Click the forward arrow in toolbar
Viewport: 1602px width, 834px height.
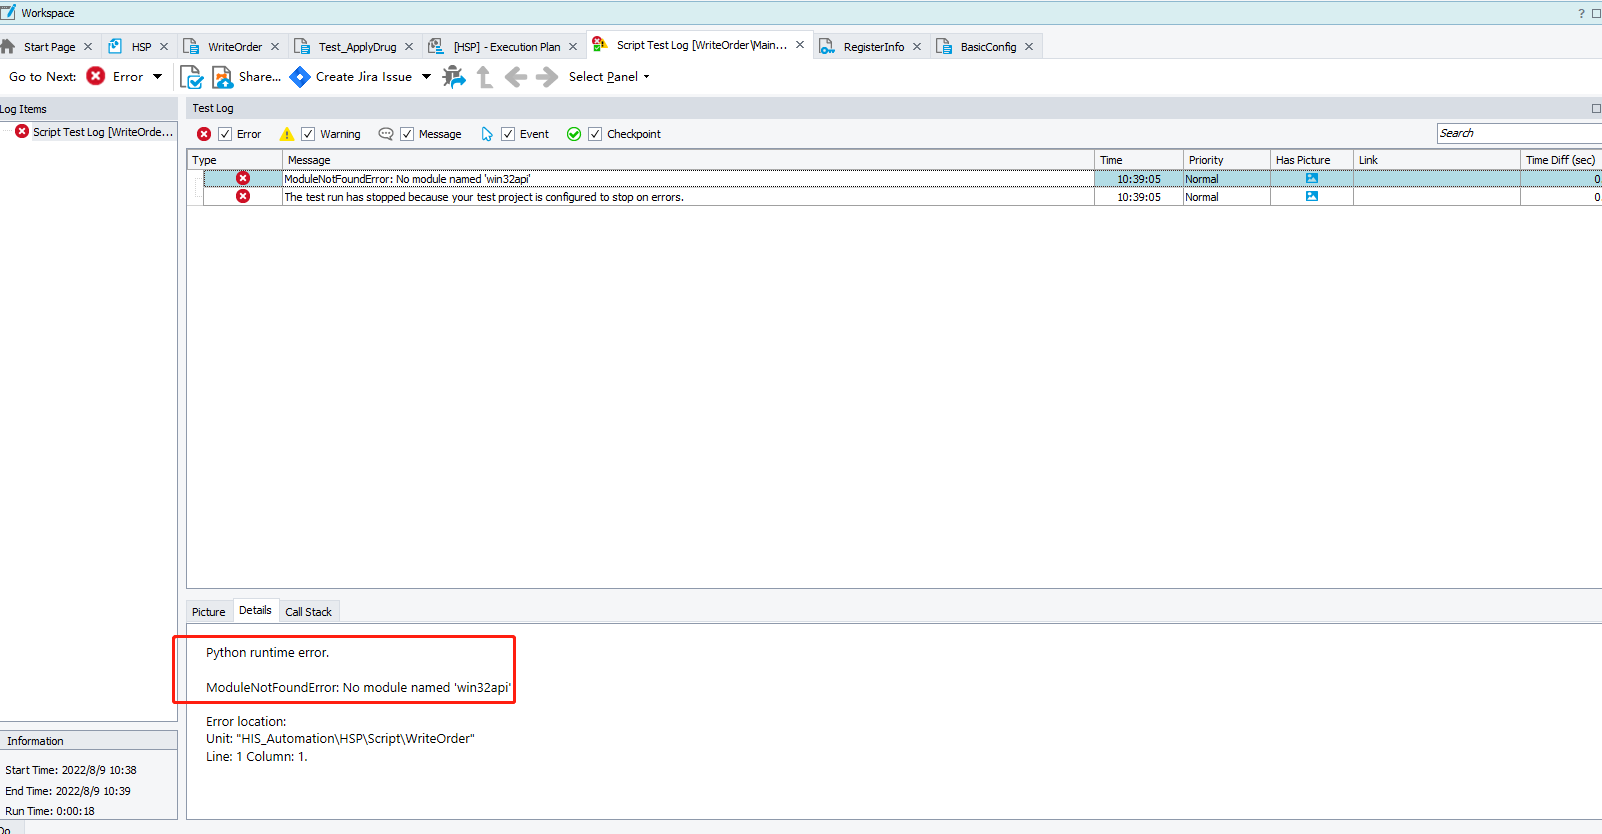(x=547, y=77)
